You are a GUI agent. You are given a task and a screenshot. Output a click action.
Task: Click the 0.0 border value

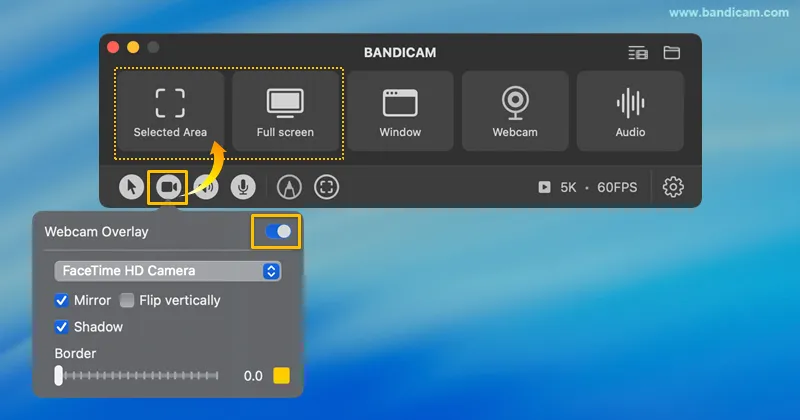(x=253, y=376)
